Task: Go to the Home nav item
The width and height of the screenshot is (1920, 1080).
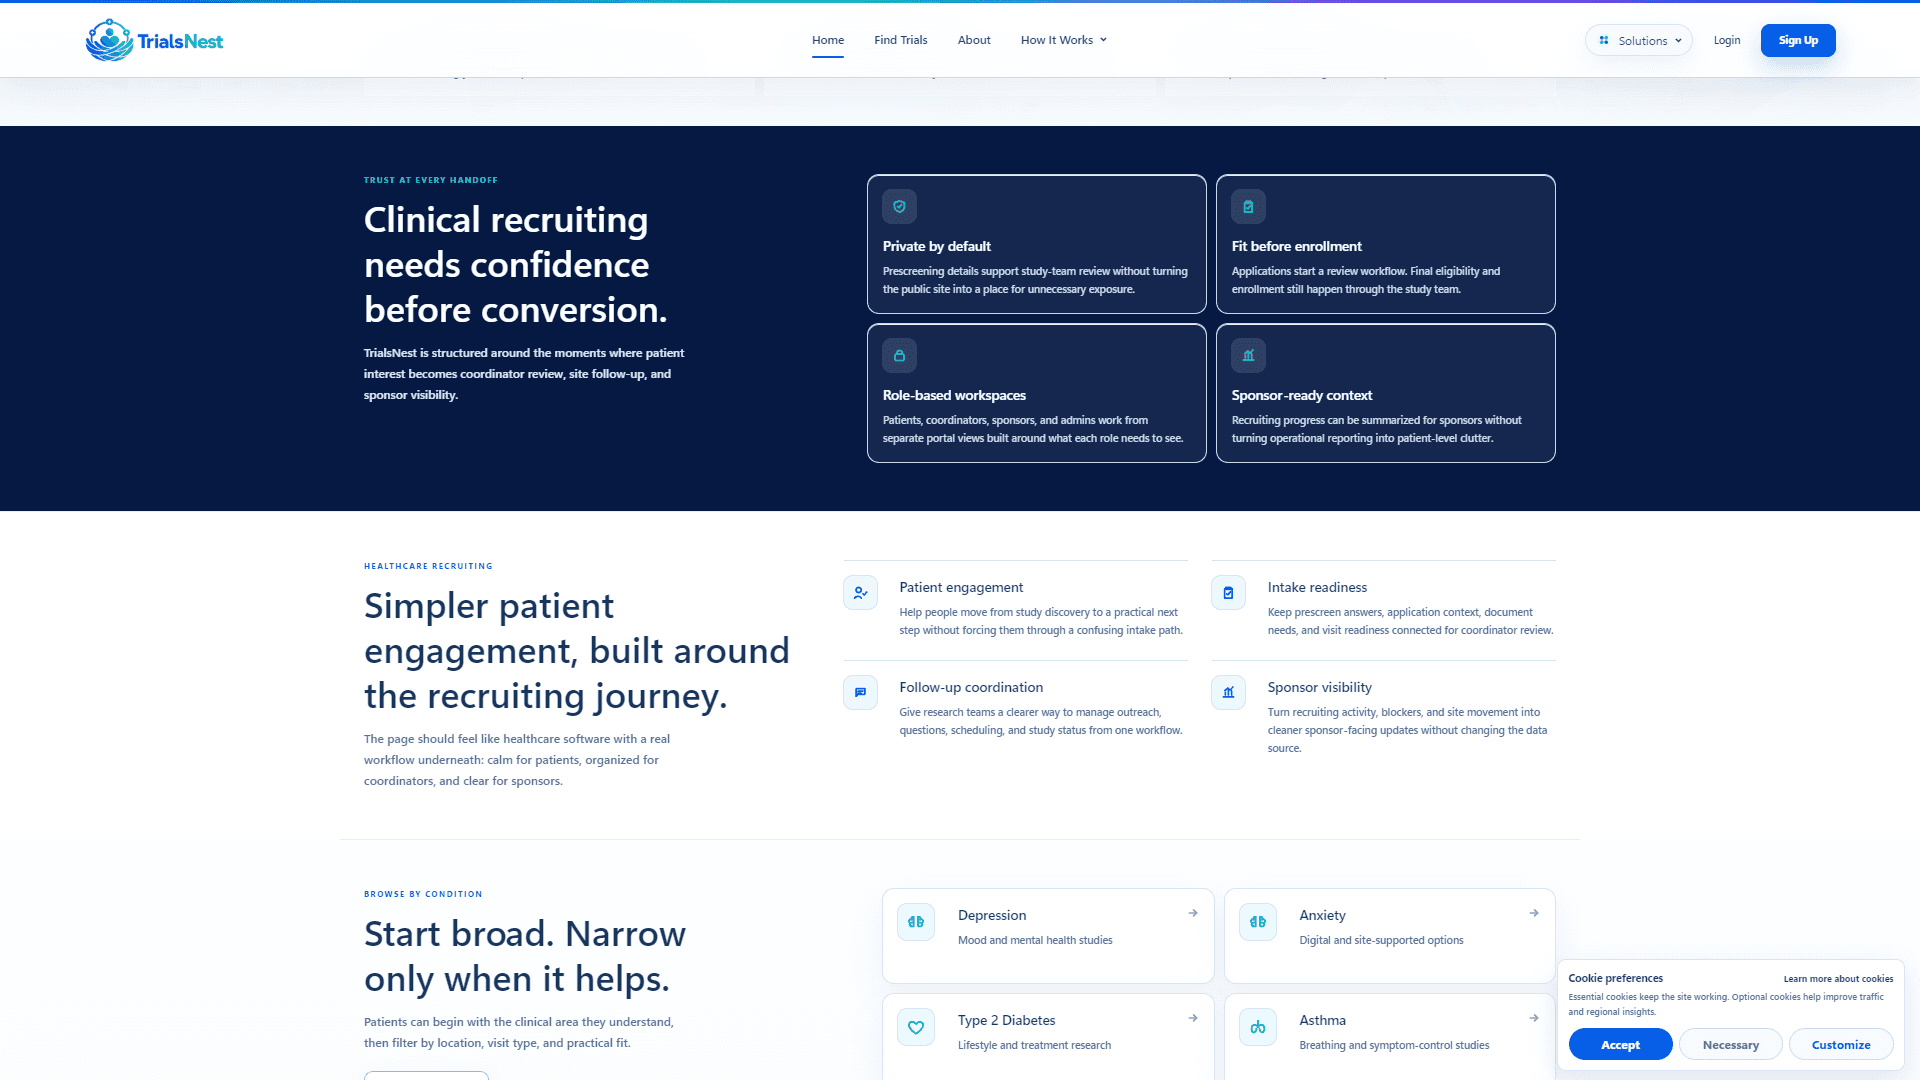Action: (x=828, y=40)
